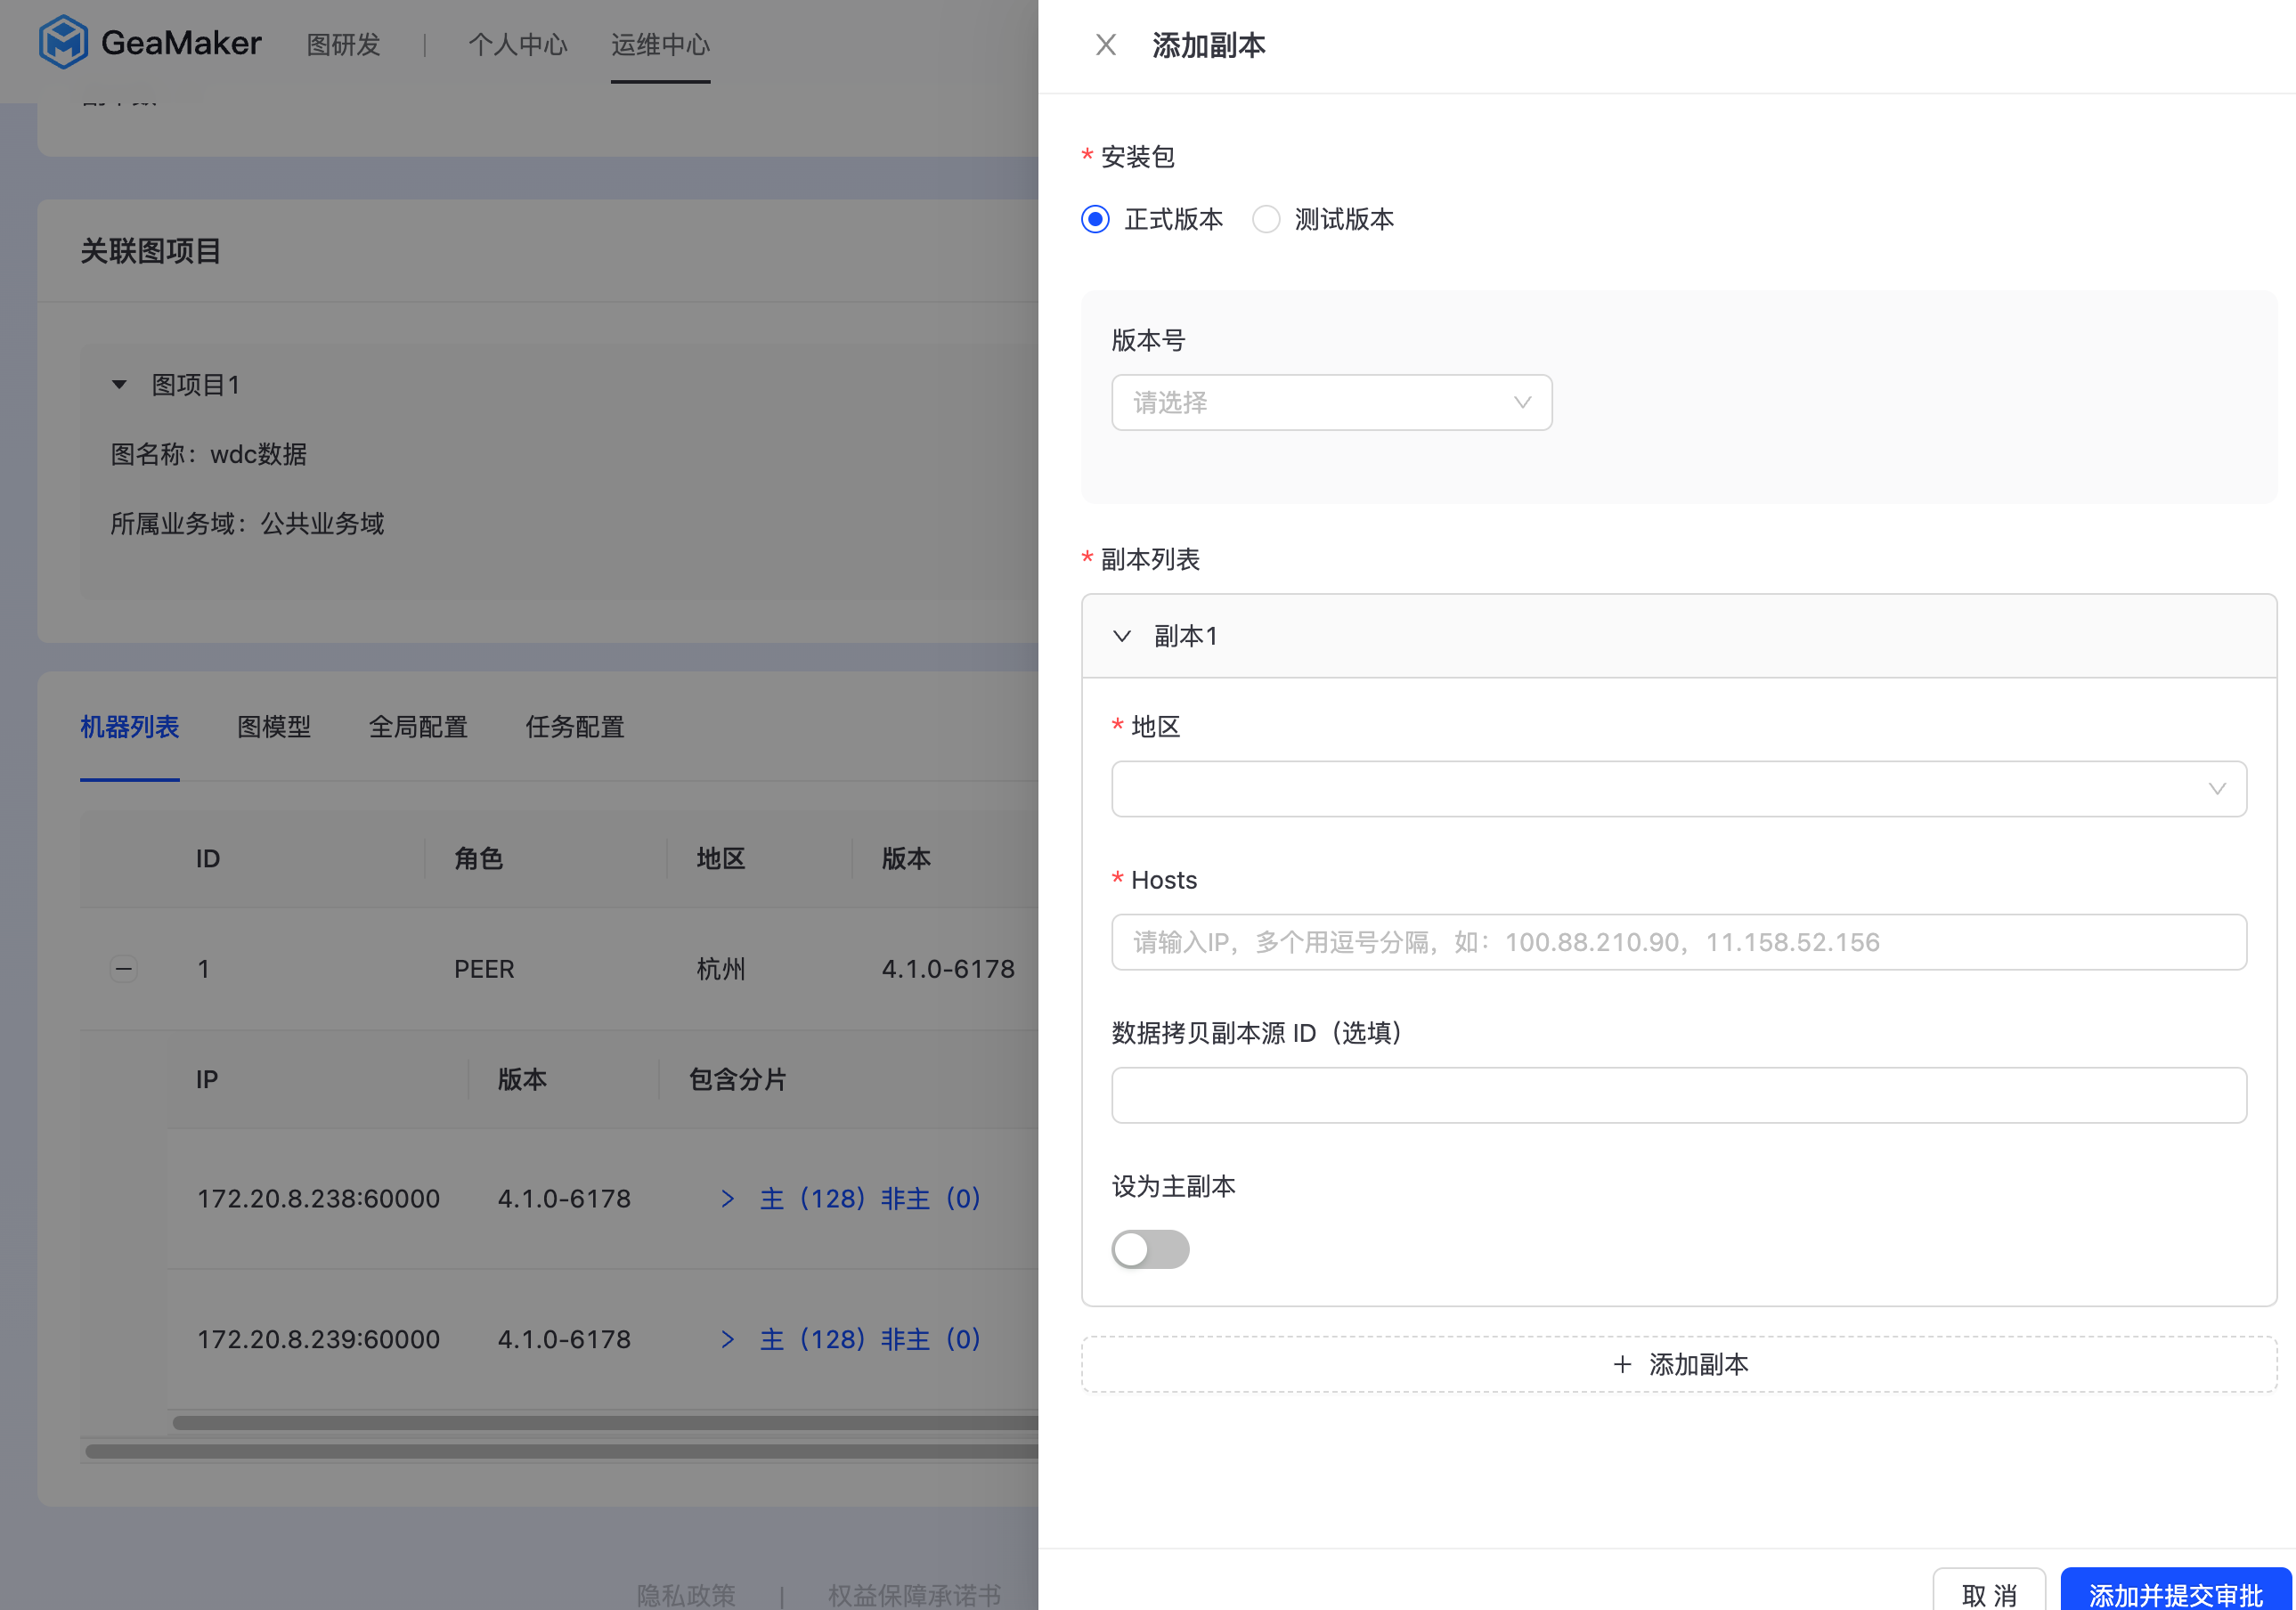Switch to the 全局配置 tab
Screen dimensions: 2296x1610
[418, 727]
